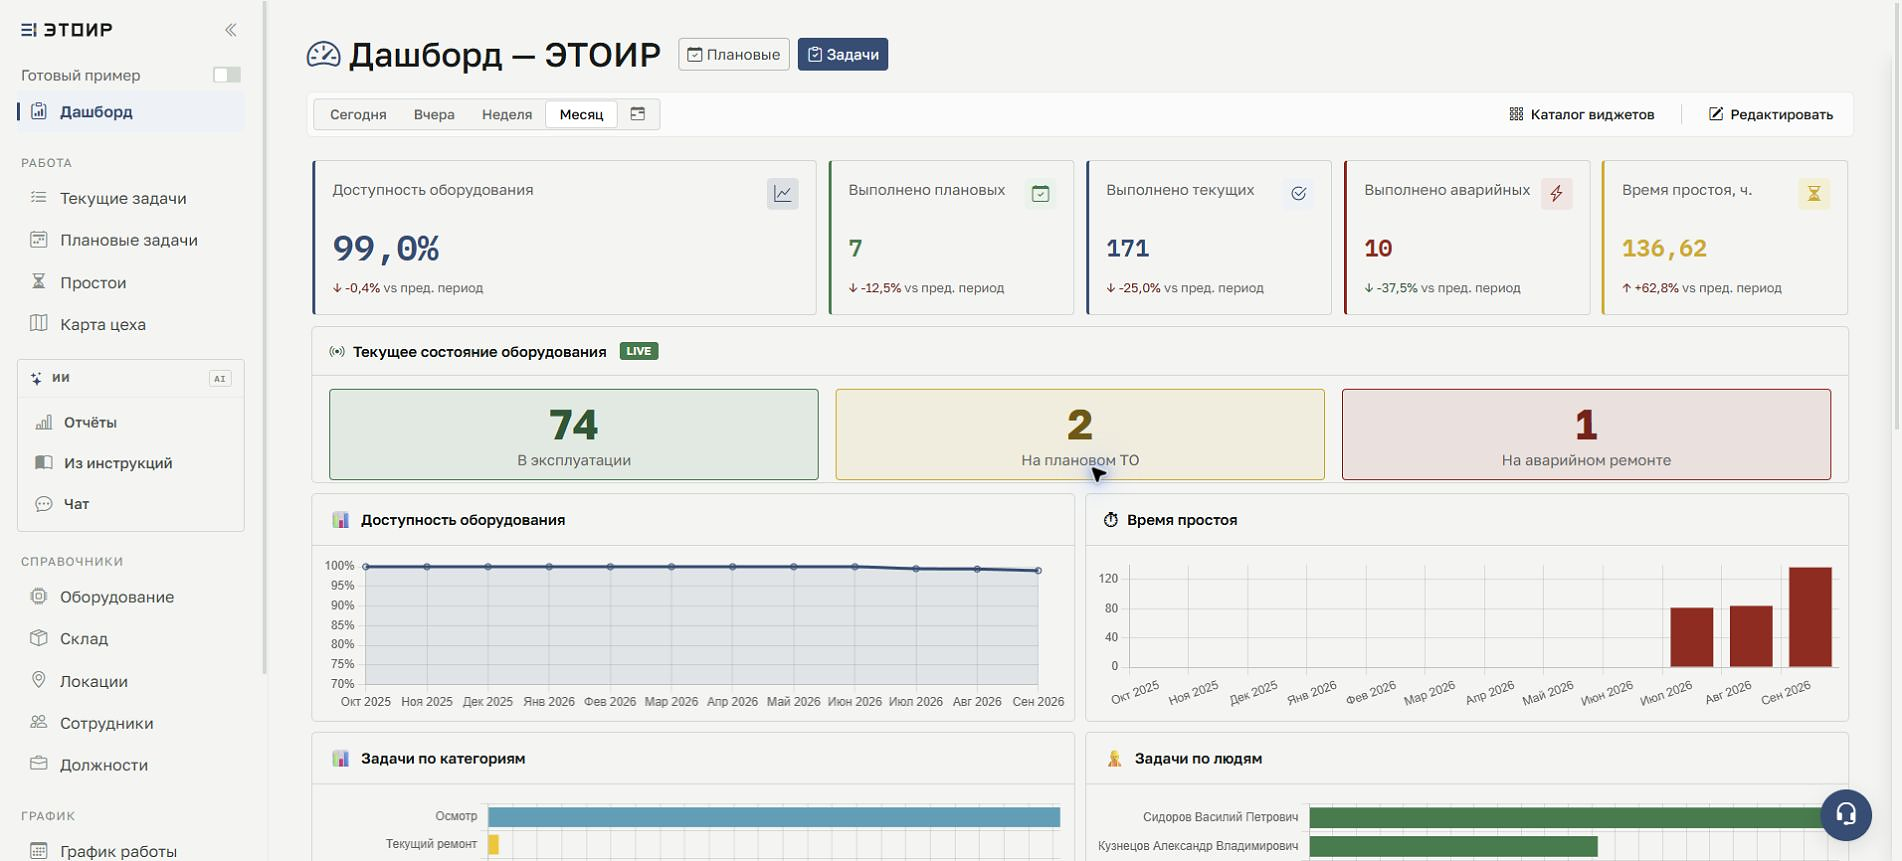Click hourglass icon on 'Время простоя' card
Viewport: 1902px width, 861px height.
1814,194
